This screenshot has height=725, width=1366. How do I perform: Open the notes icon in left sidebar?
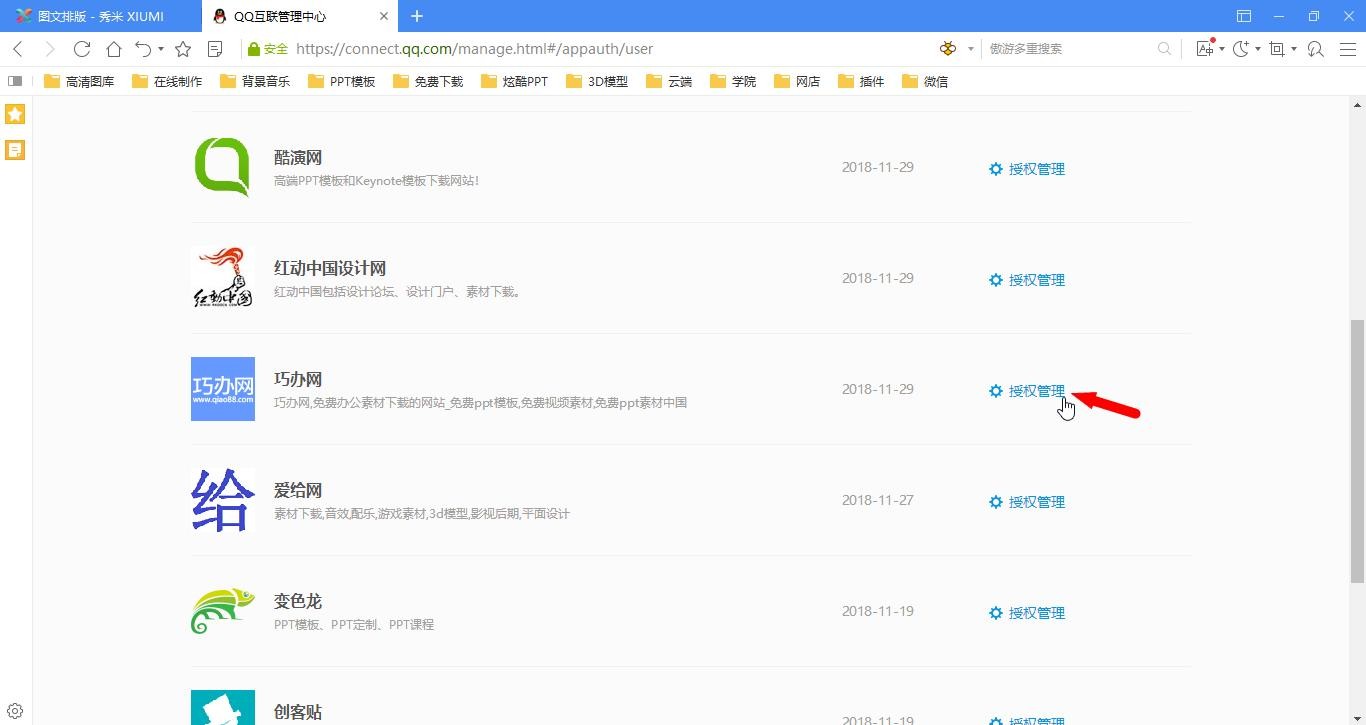point(15,150)
